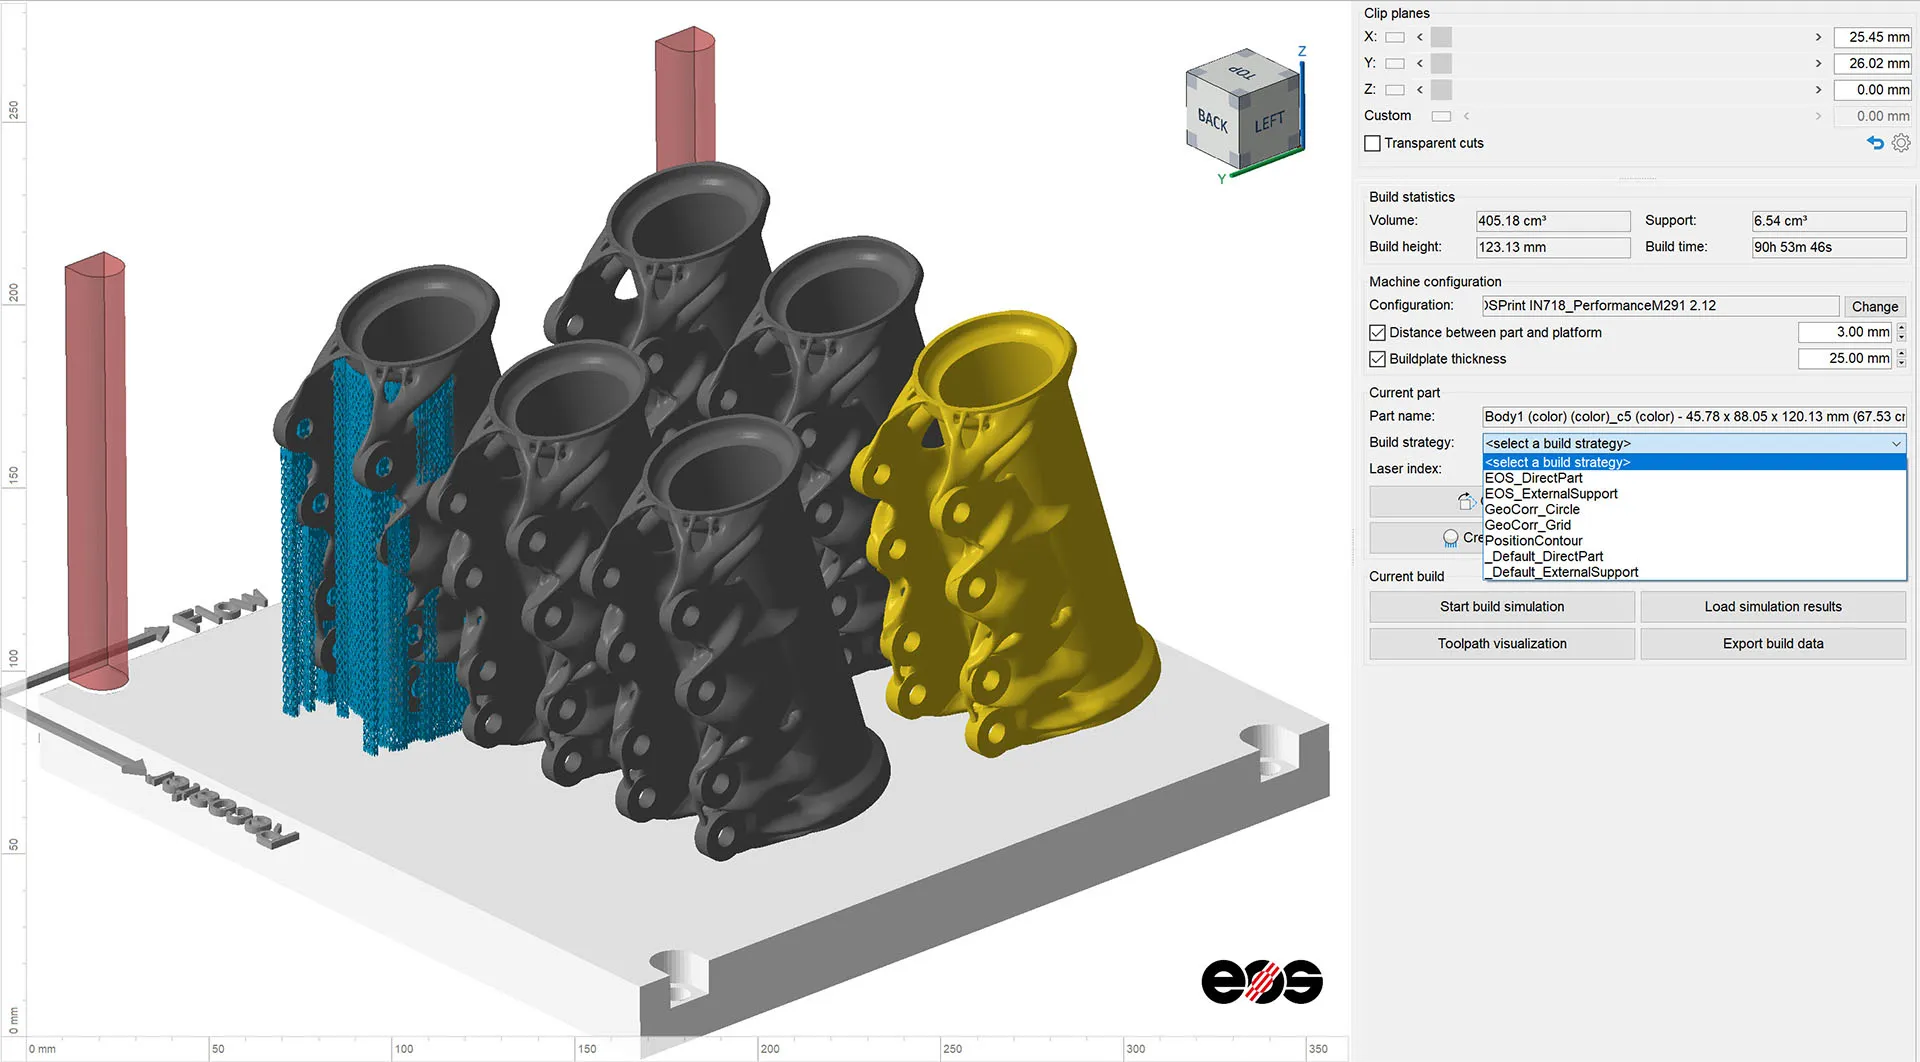Choose GeoCorr_Grid from strategy list
The image size is (1920, 1062).
click(1527, 525)
